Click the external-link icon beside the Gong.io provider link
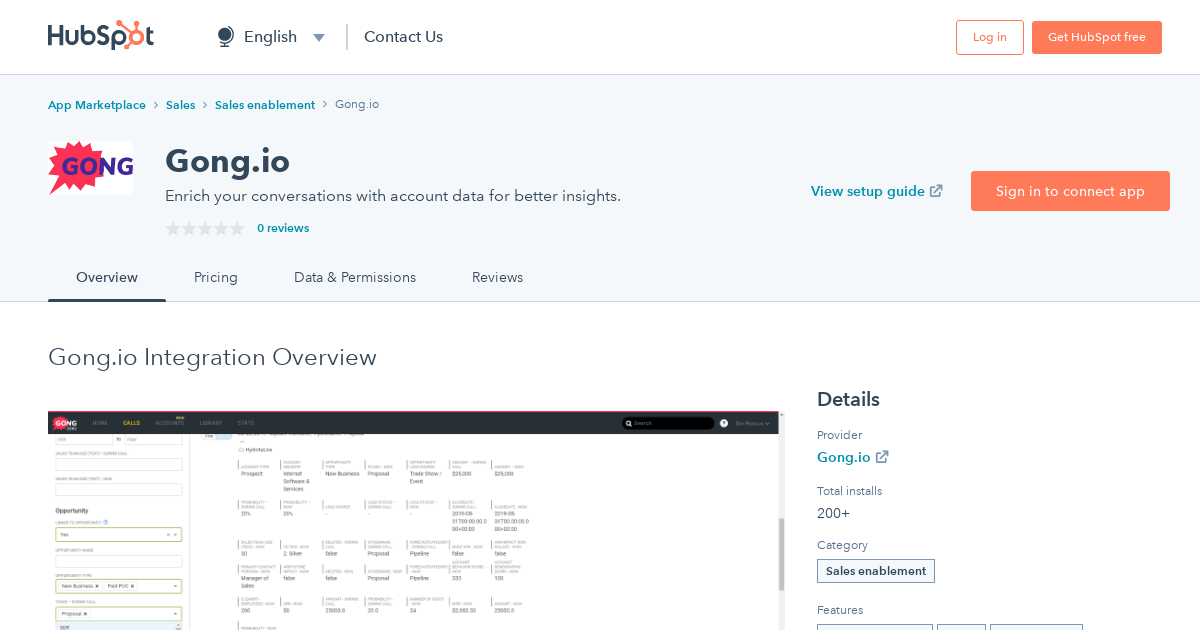This screenshot has width=1200, height=630. (883, 457)
